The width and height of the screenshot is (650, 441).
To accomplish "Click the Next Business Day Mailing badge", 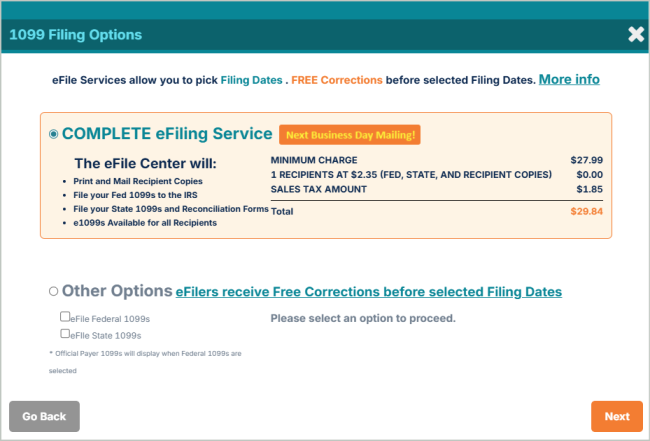I will (x=349, y=134).
